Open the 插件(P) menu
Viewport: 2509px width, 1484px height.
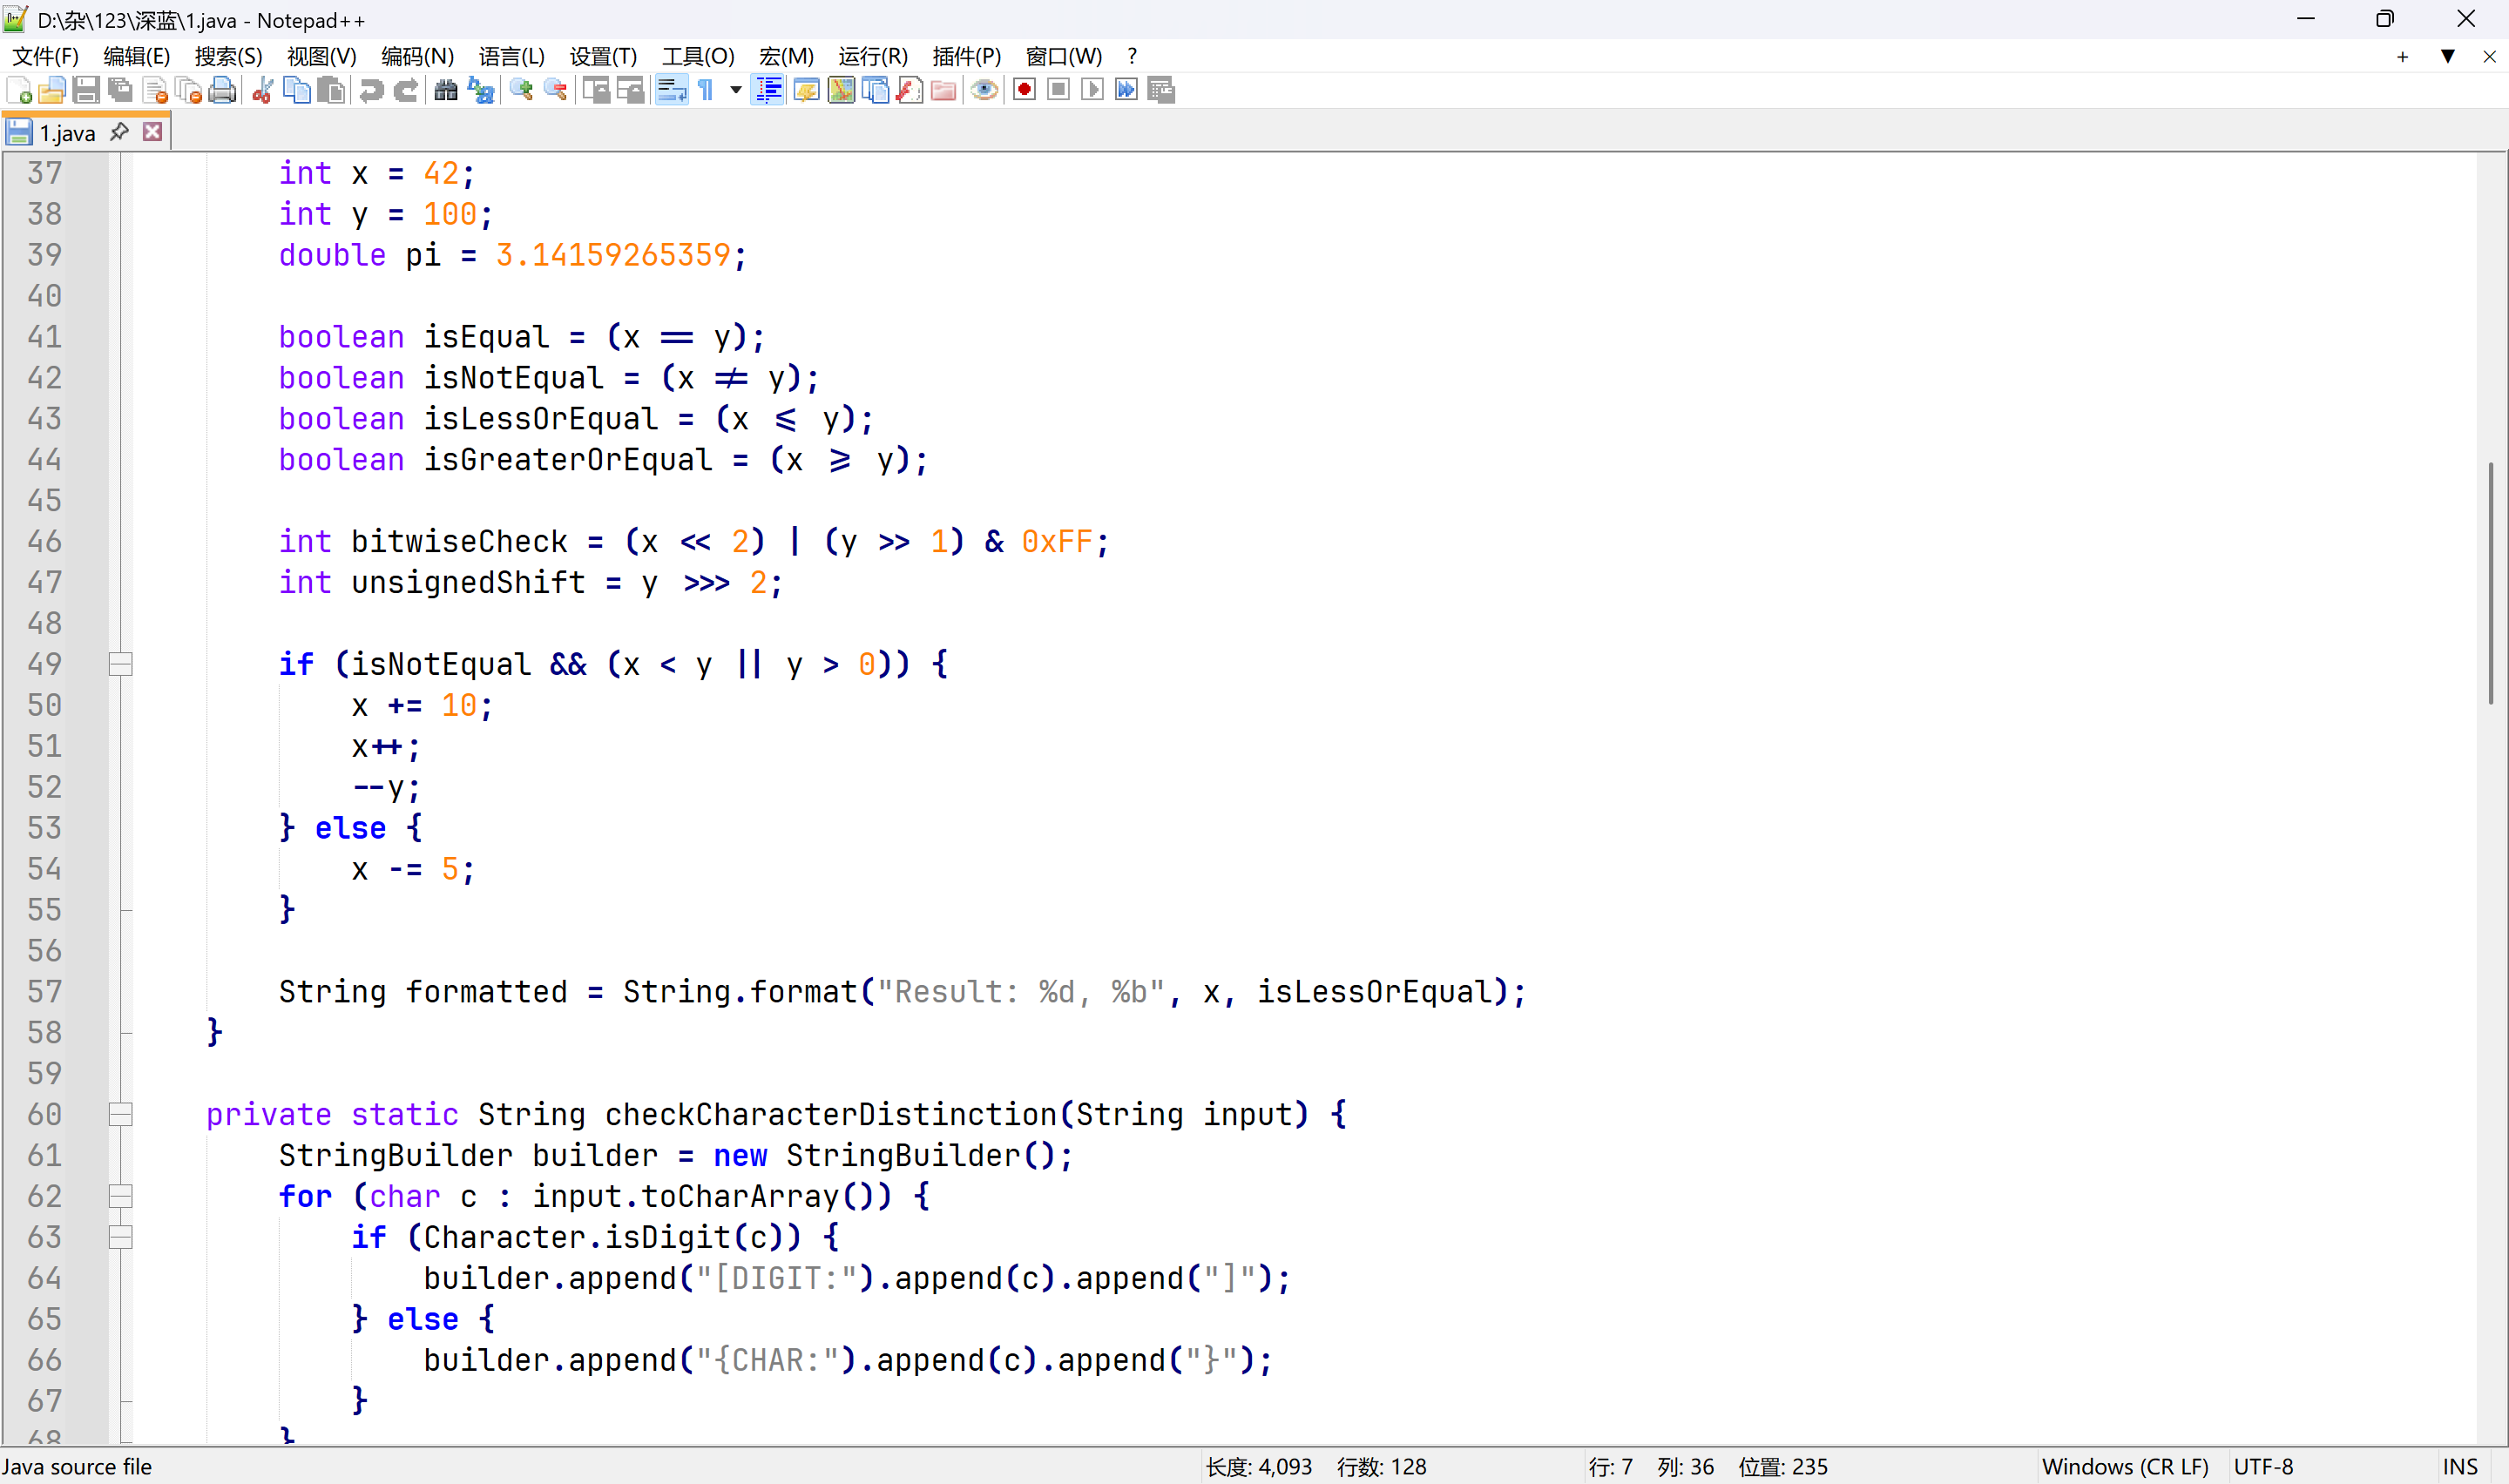point(966,57)
